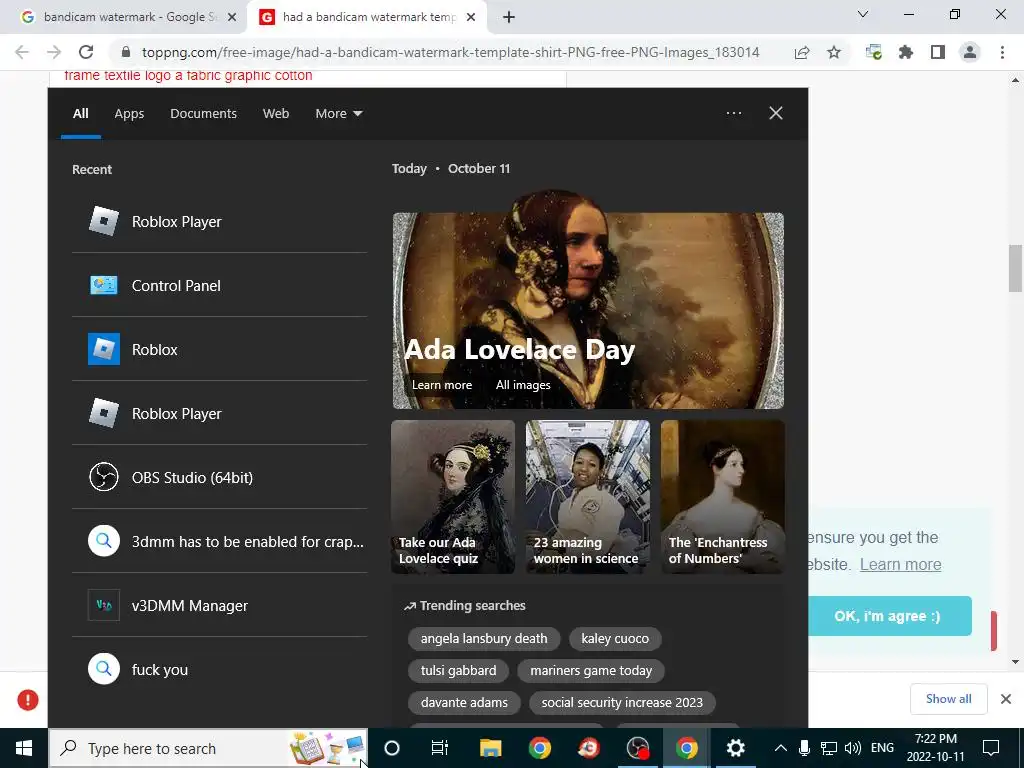Open Settings gear on taskbar
Image resolution: width=1024 pixels, height=768 pixels.
coord(735,748)
